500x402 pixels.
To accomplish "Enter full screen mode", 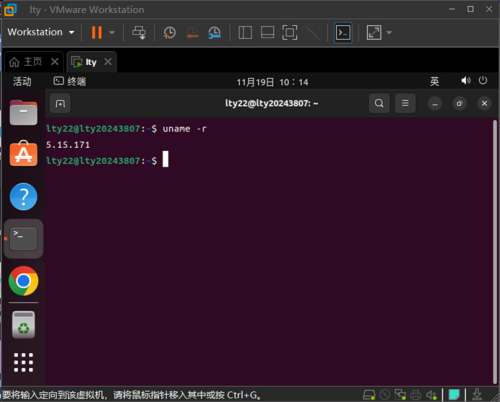I will pos(290,33).
